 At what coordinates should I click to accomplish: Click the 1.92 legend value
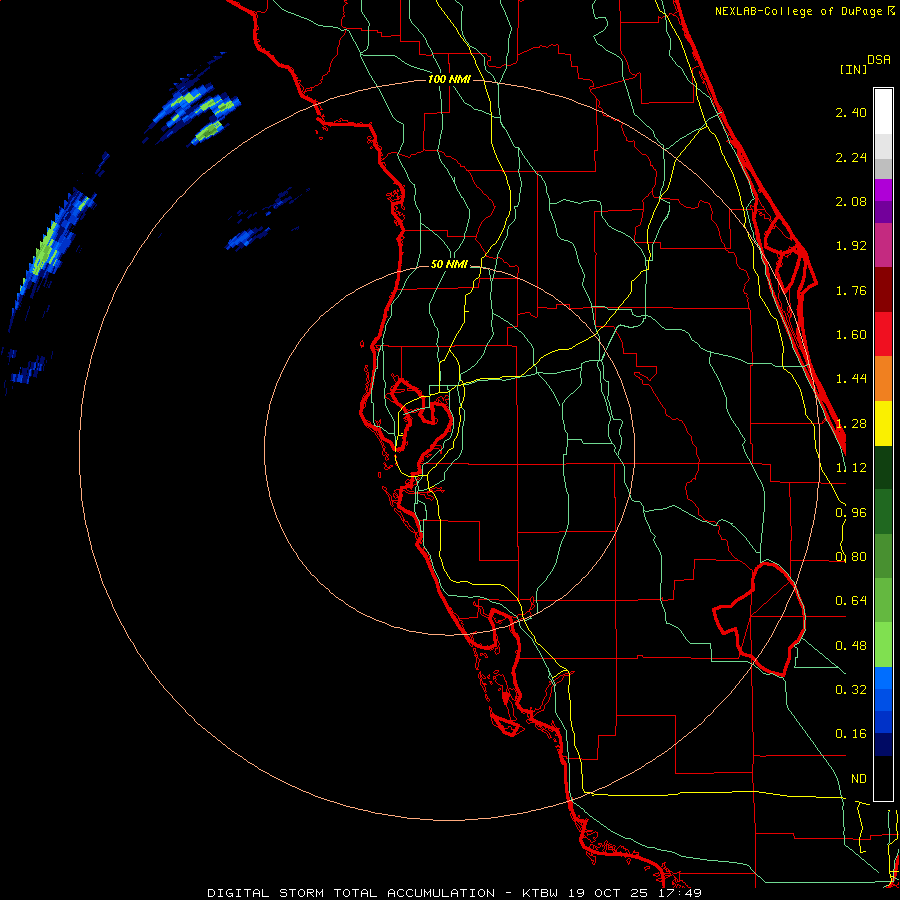click(x=851, y=246)
